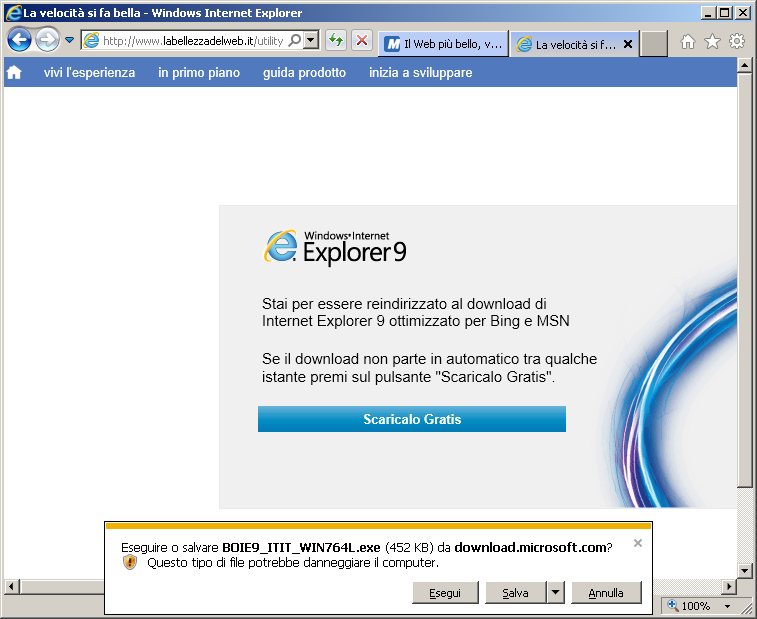
Task: Click the vertical scrollbar down arrow
Action: [744, 571]
